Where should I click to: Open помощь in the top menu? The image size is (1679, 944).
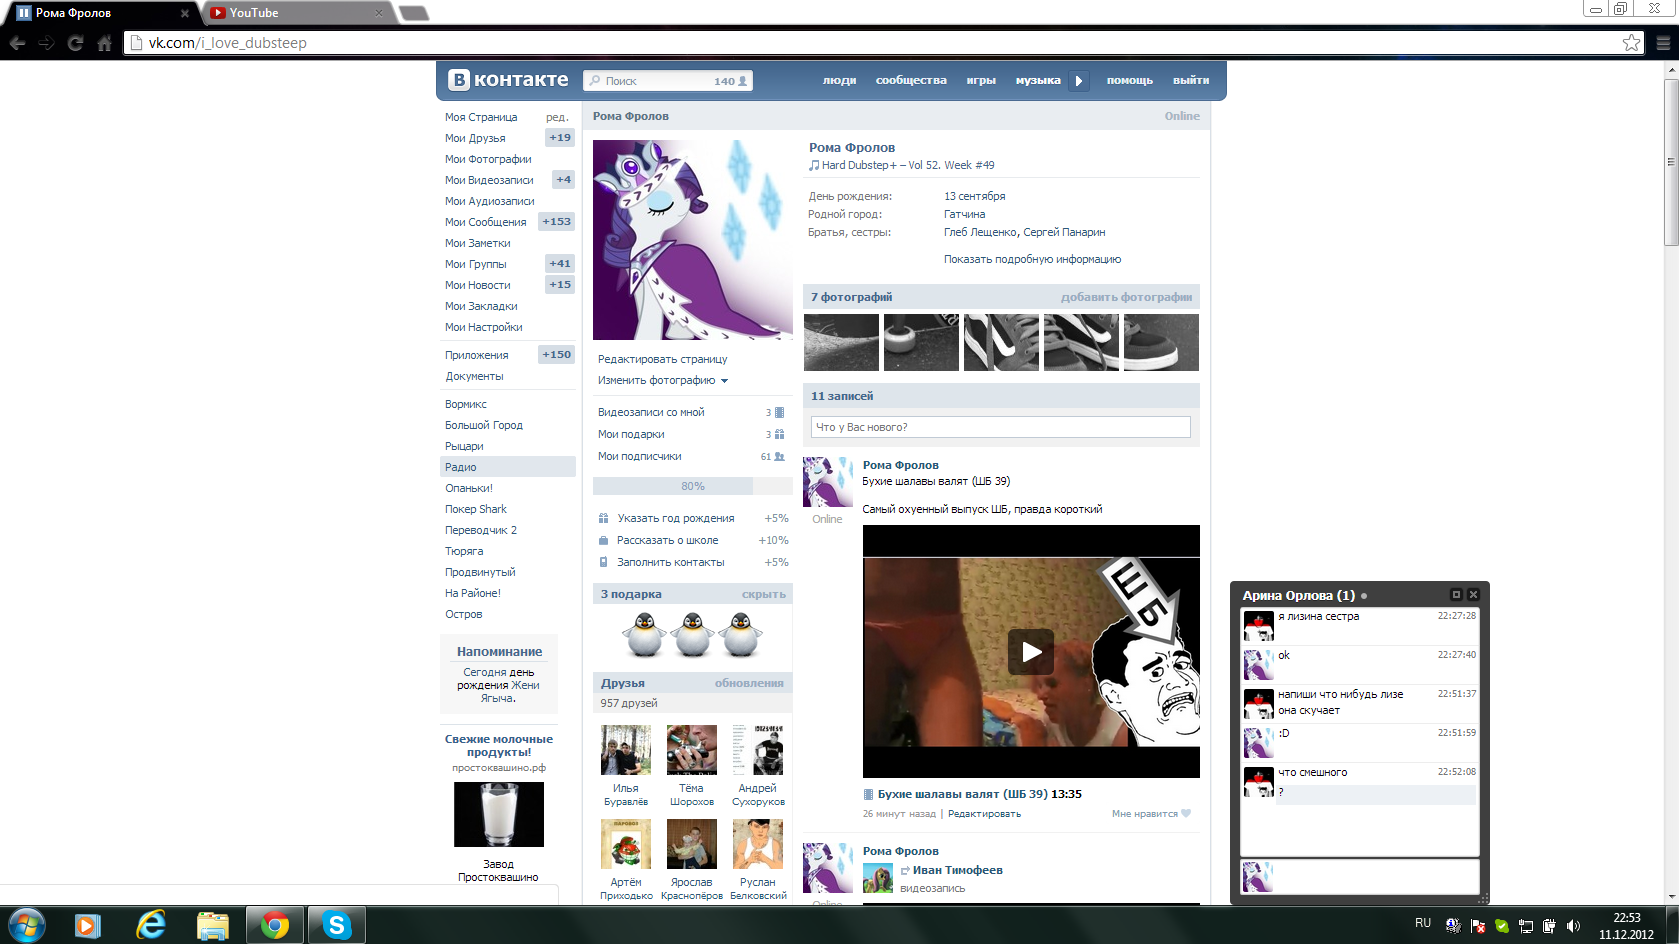coord(1130,81)
